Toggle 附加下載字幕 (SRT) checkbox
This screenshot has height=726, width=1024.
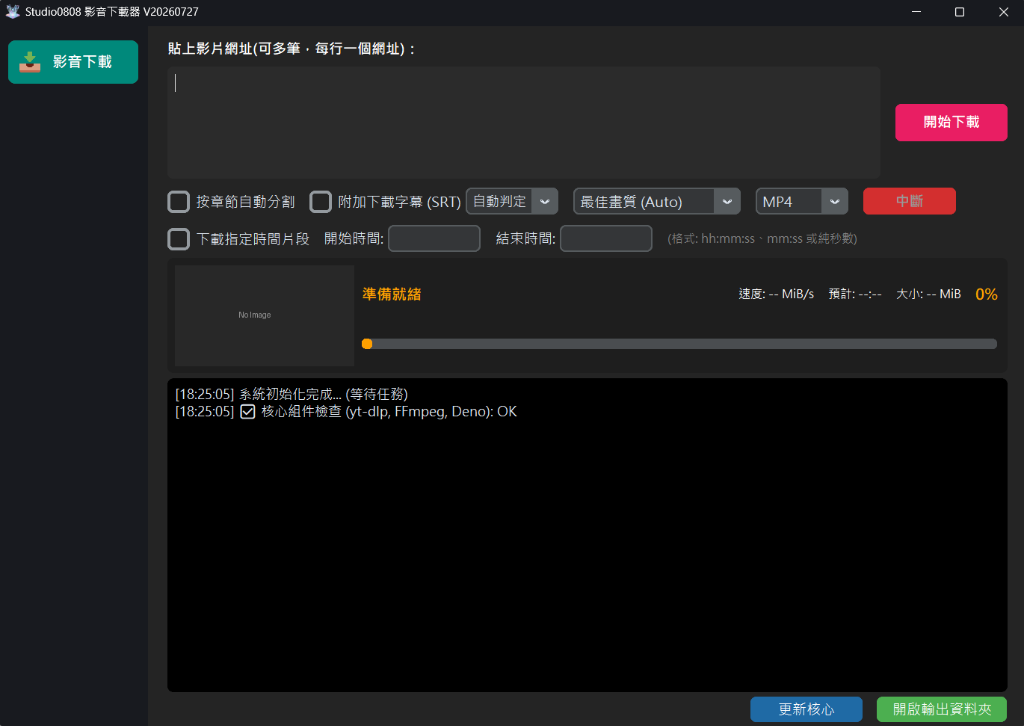coord(320,202)
